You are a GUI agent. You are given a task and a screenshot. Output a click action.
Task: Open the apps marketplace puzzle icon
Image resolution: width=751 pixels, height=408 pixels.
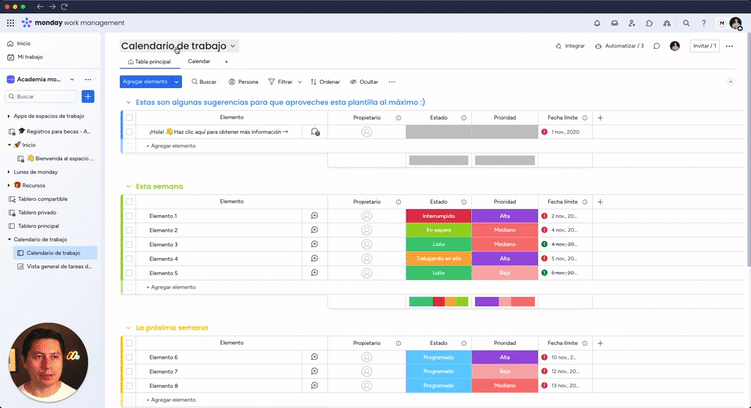pos(649,22)
